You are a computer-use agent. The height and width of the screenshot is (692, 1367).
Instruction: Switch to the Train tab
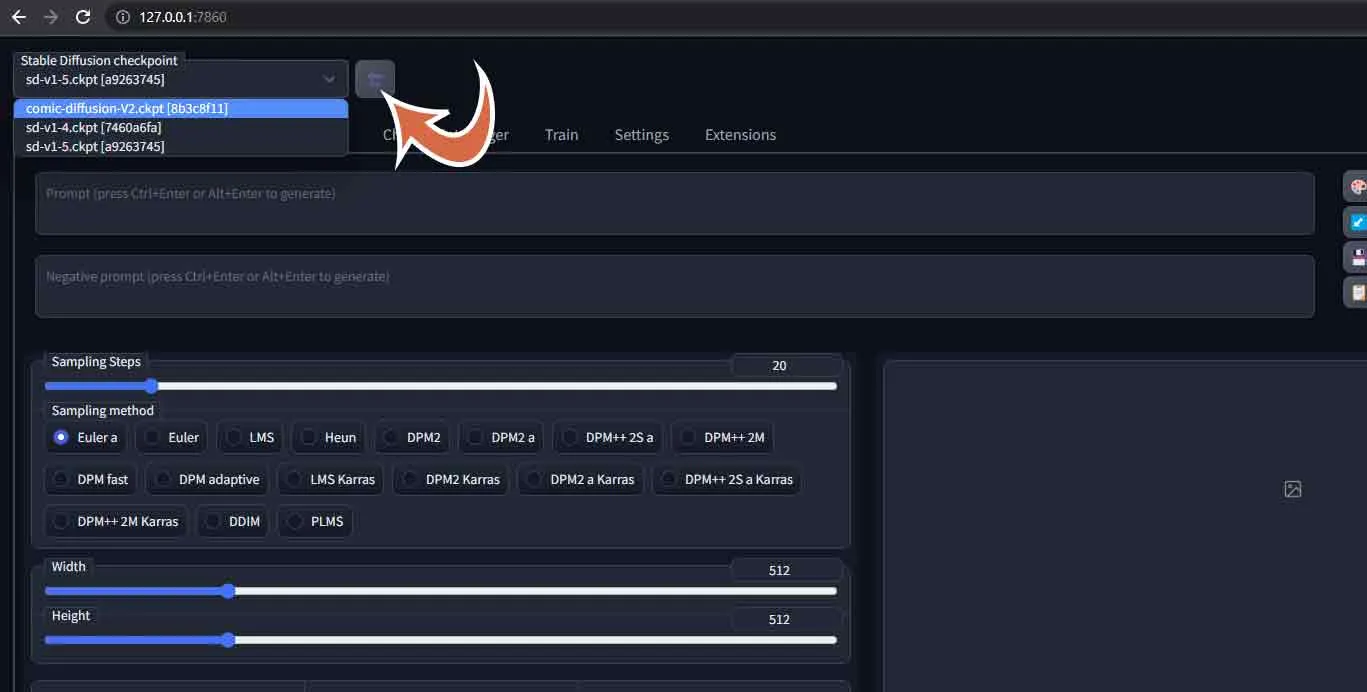click(x=561, y=134)
